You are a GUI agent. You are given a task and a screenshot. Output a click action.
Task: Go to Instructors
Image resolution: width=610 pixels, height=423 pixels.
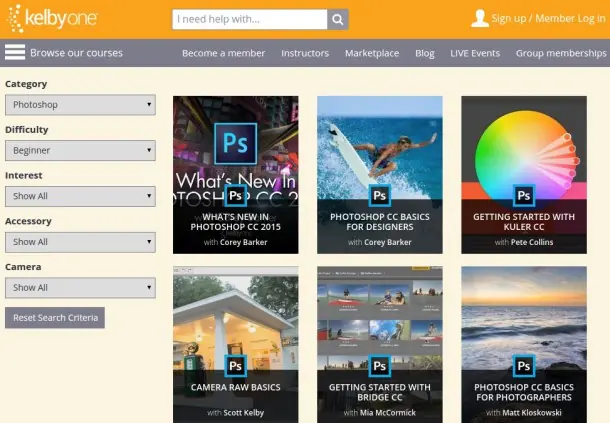(x=305, y=53)
